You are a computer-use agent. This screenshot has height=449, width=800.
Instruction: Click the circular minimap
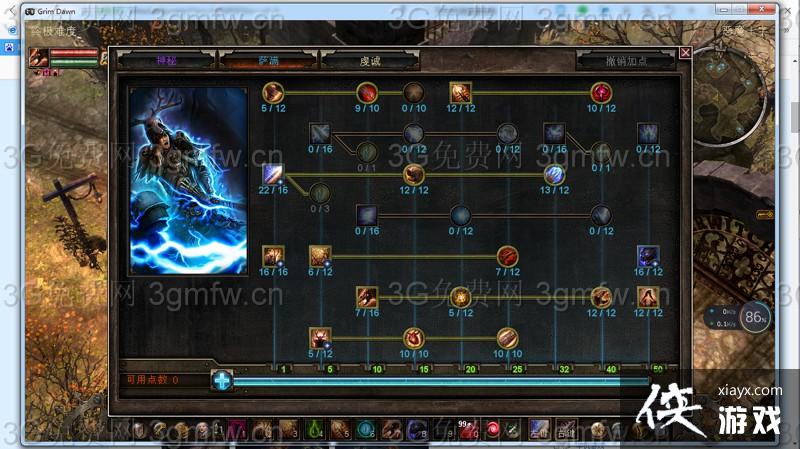coord(731,96)
